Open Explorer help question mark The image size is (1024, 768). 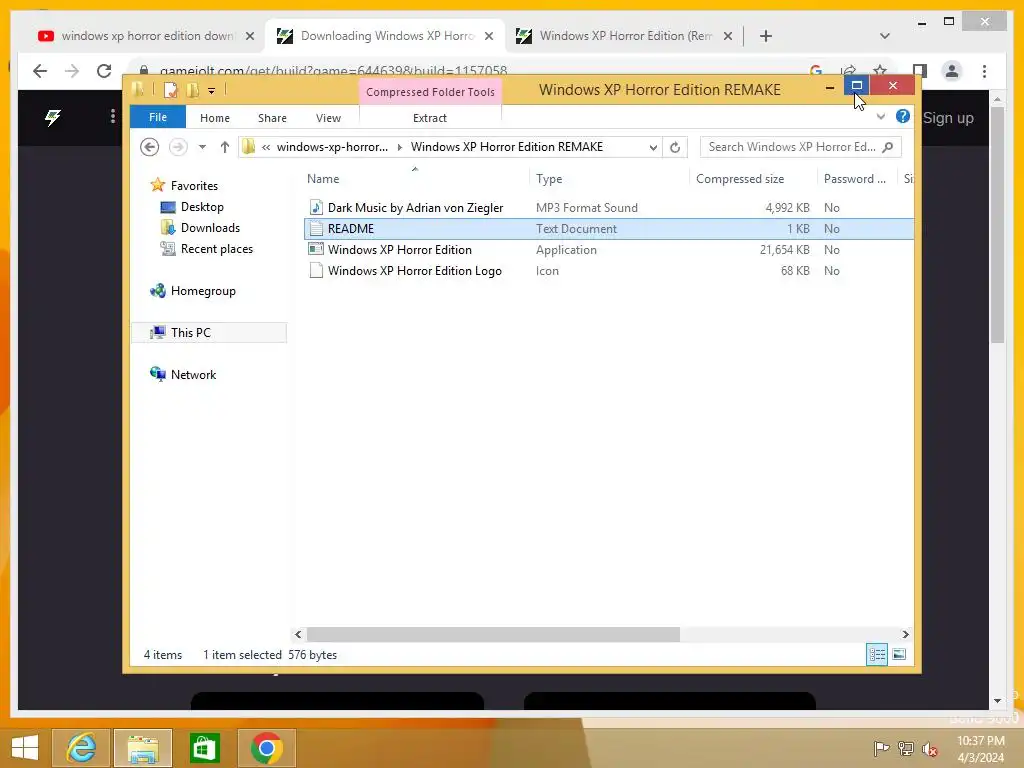click(x=903, y=116)
